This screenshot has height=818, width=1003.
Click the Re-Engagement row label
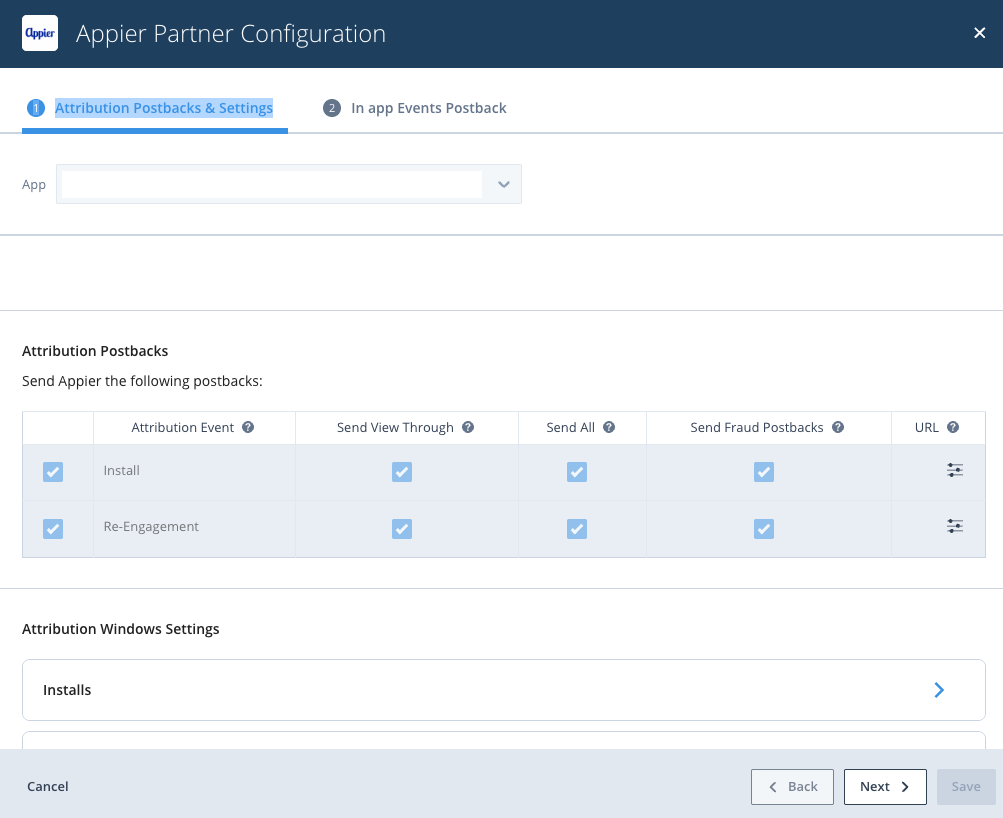click(x=151, y=526)
